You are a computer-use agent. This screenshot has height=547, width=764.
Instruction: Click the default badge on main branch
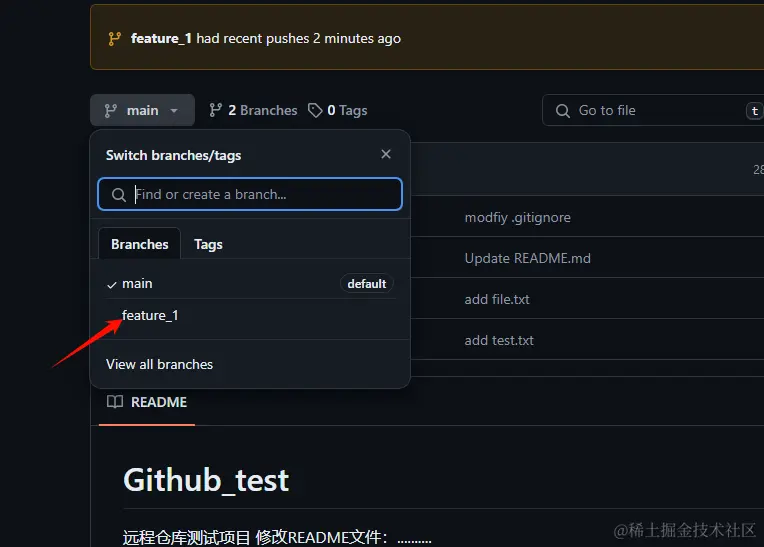(366, 283)
